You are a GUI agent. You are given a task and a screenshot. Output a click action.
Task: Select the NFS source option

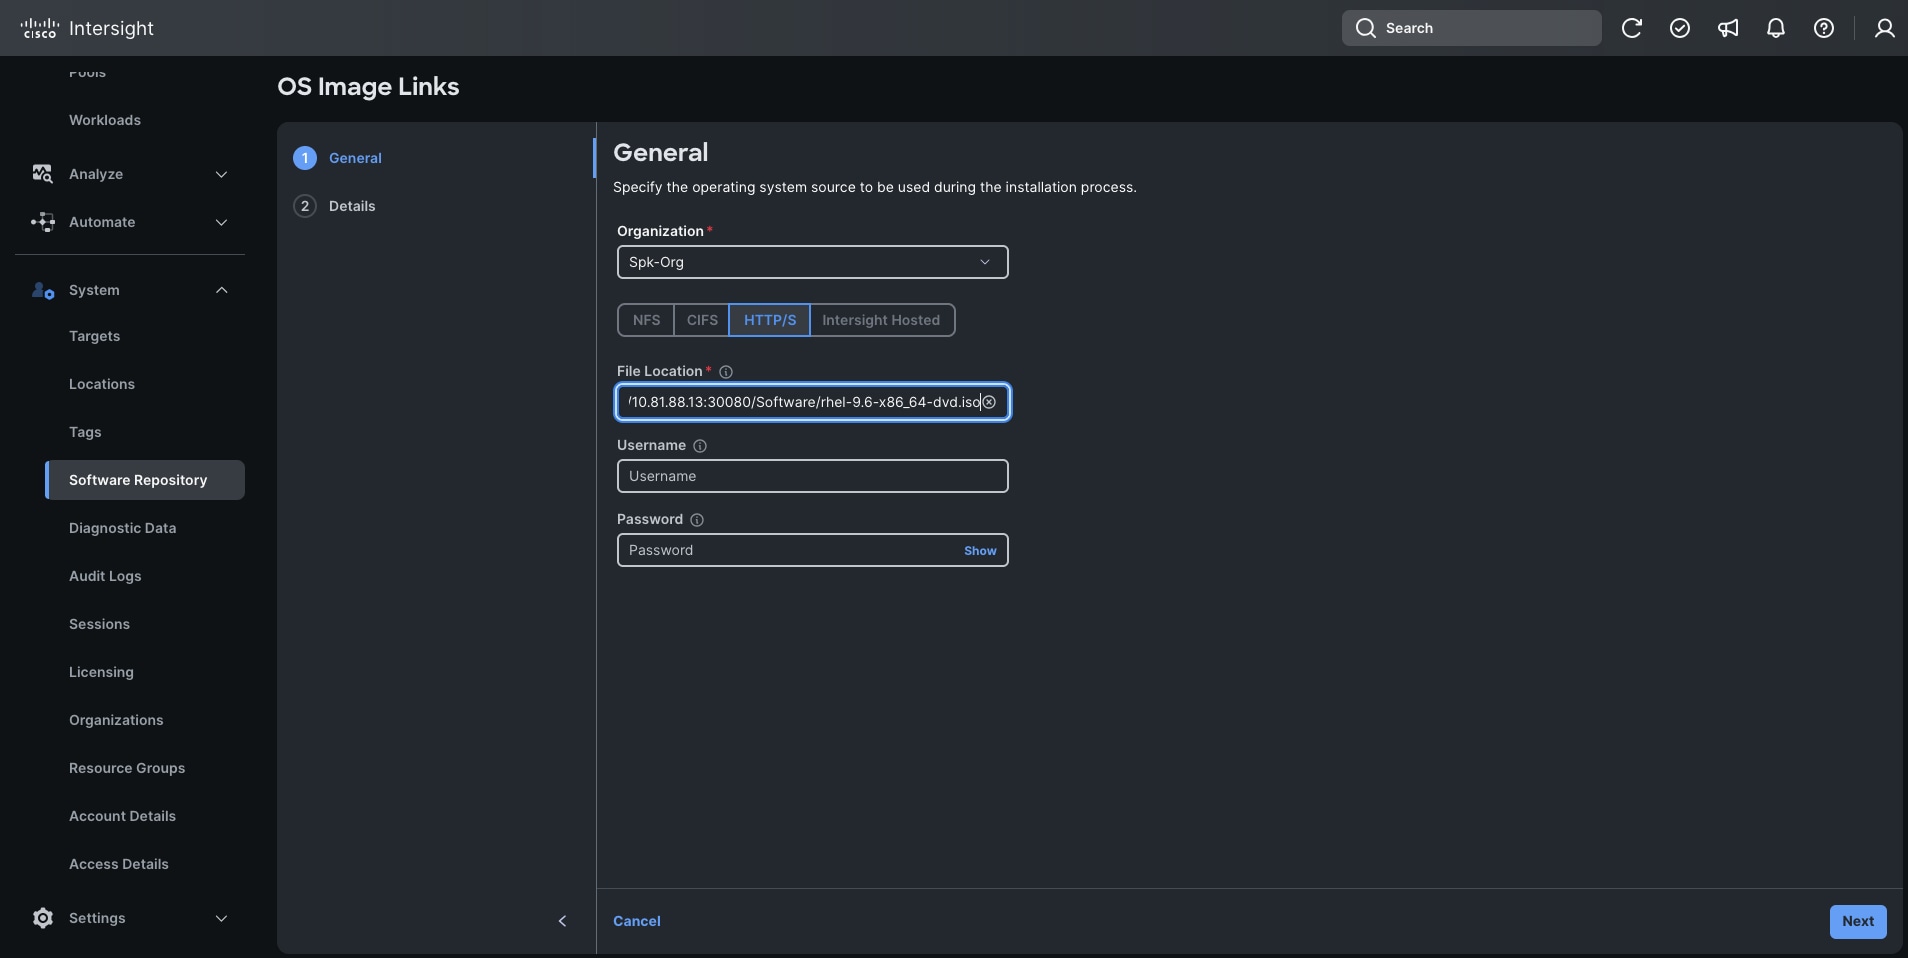point(645,320)
